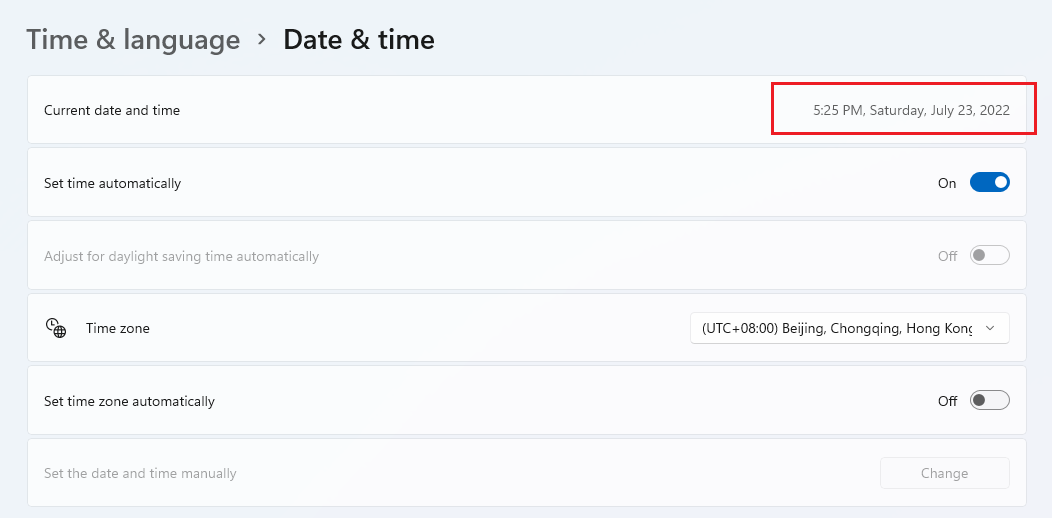Click the breadcrumb chevron separator arrow

(262, 40)
